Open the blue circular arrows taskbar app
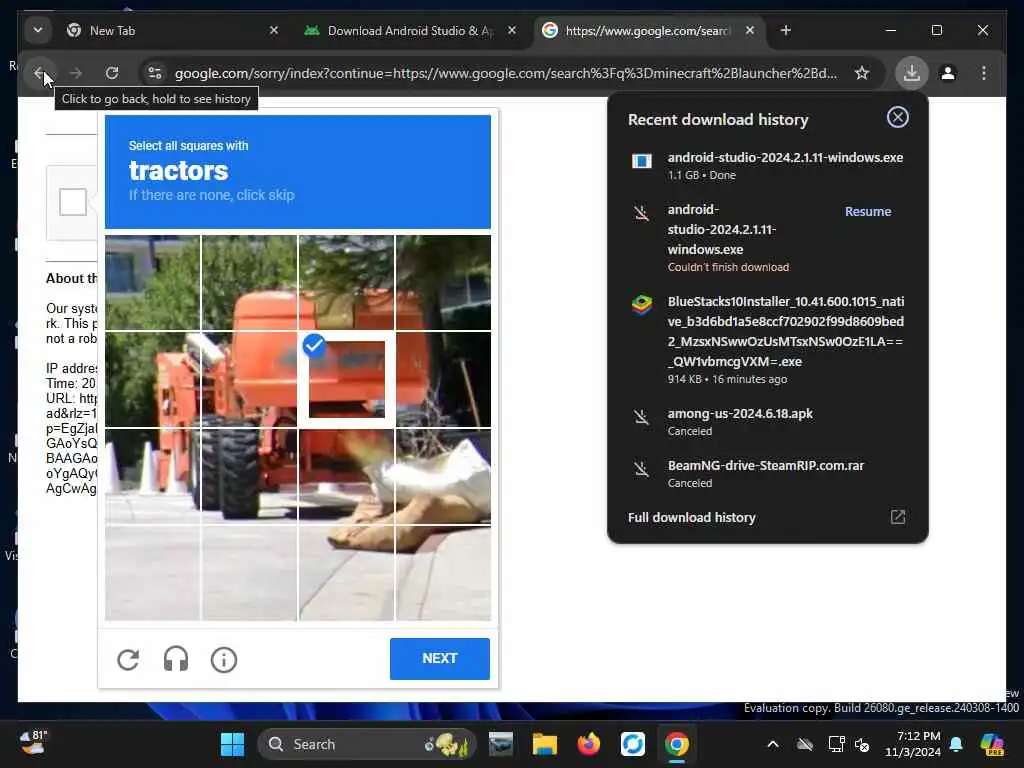This screenshot has height=768, width=1024. (632, 744)
